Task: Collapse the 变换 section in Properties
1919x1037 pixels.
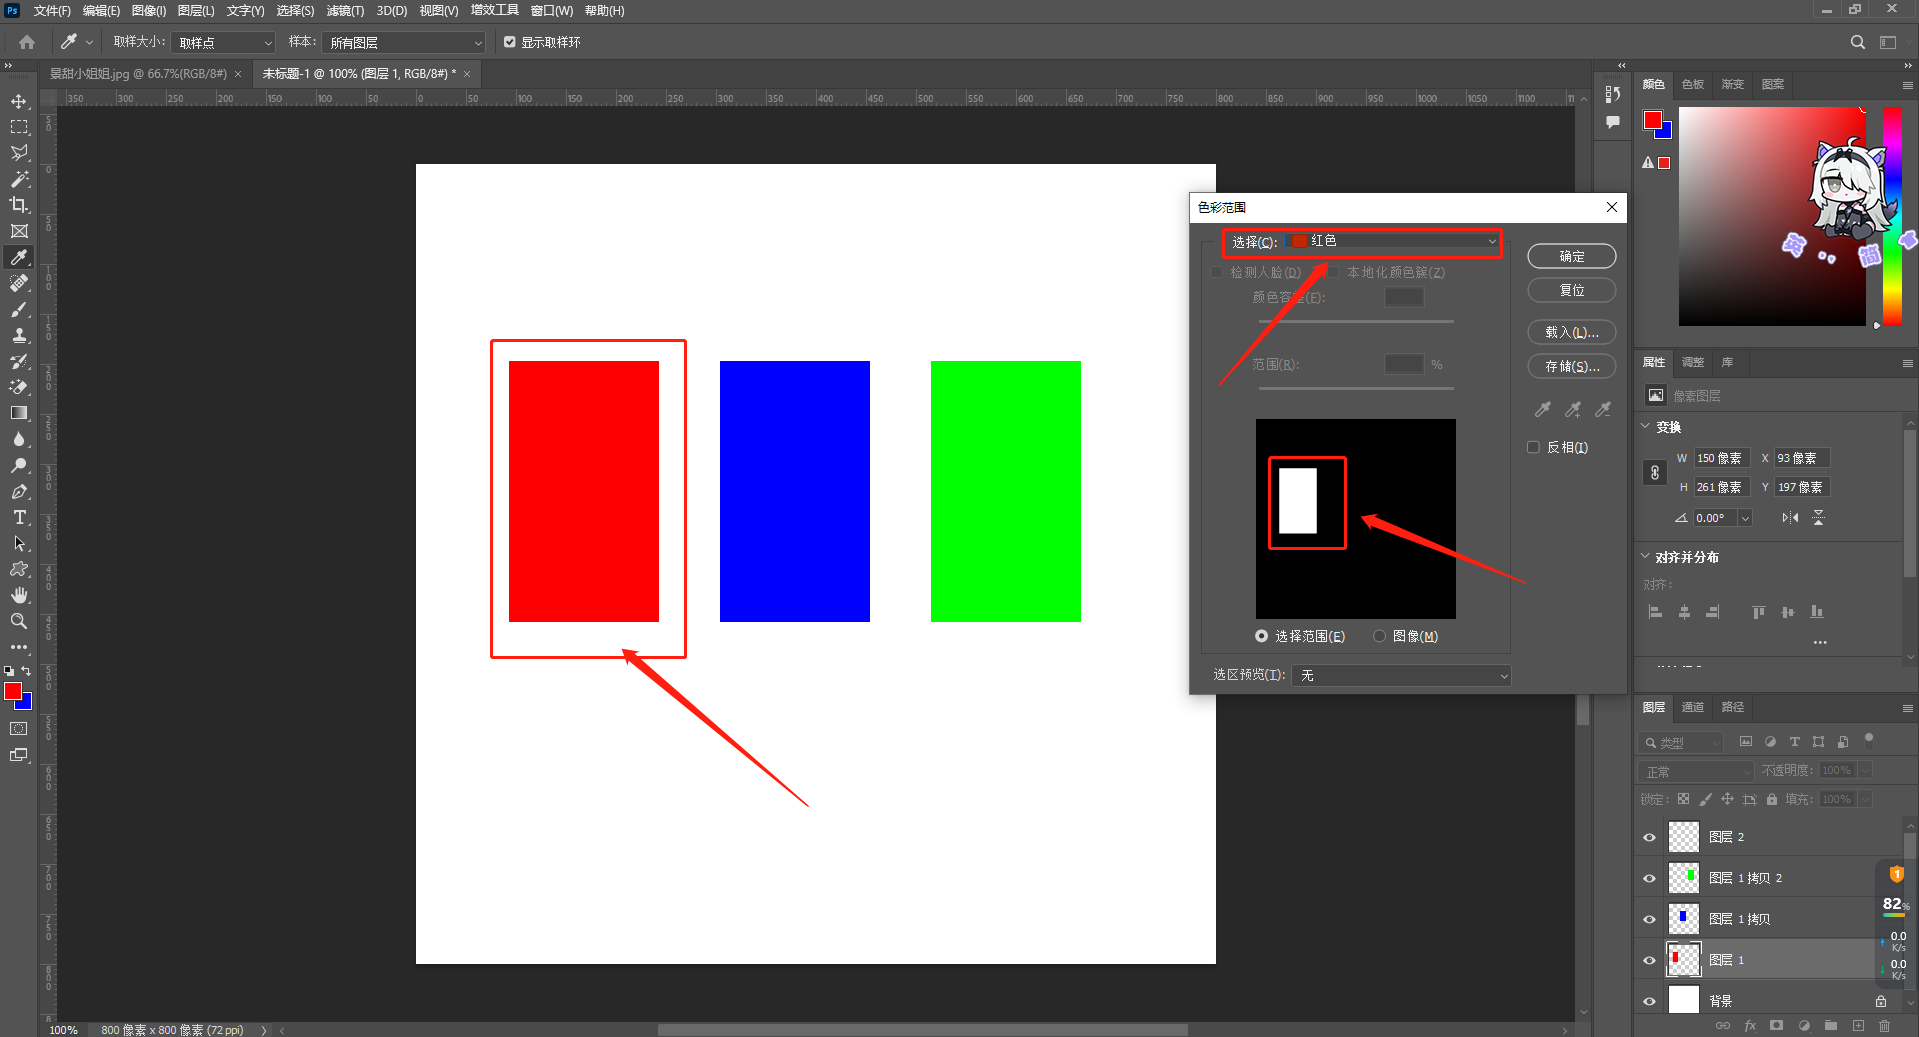Action: (1645, 426)
